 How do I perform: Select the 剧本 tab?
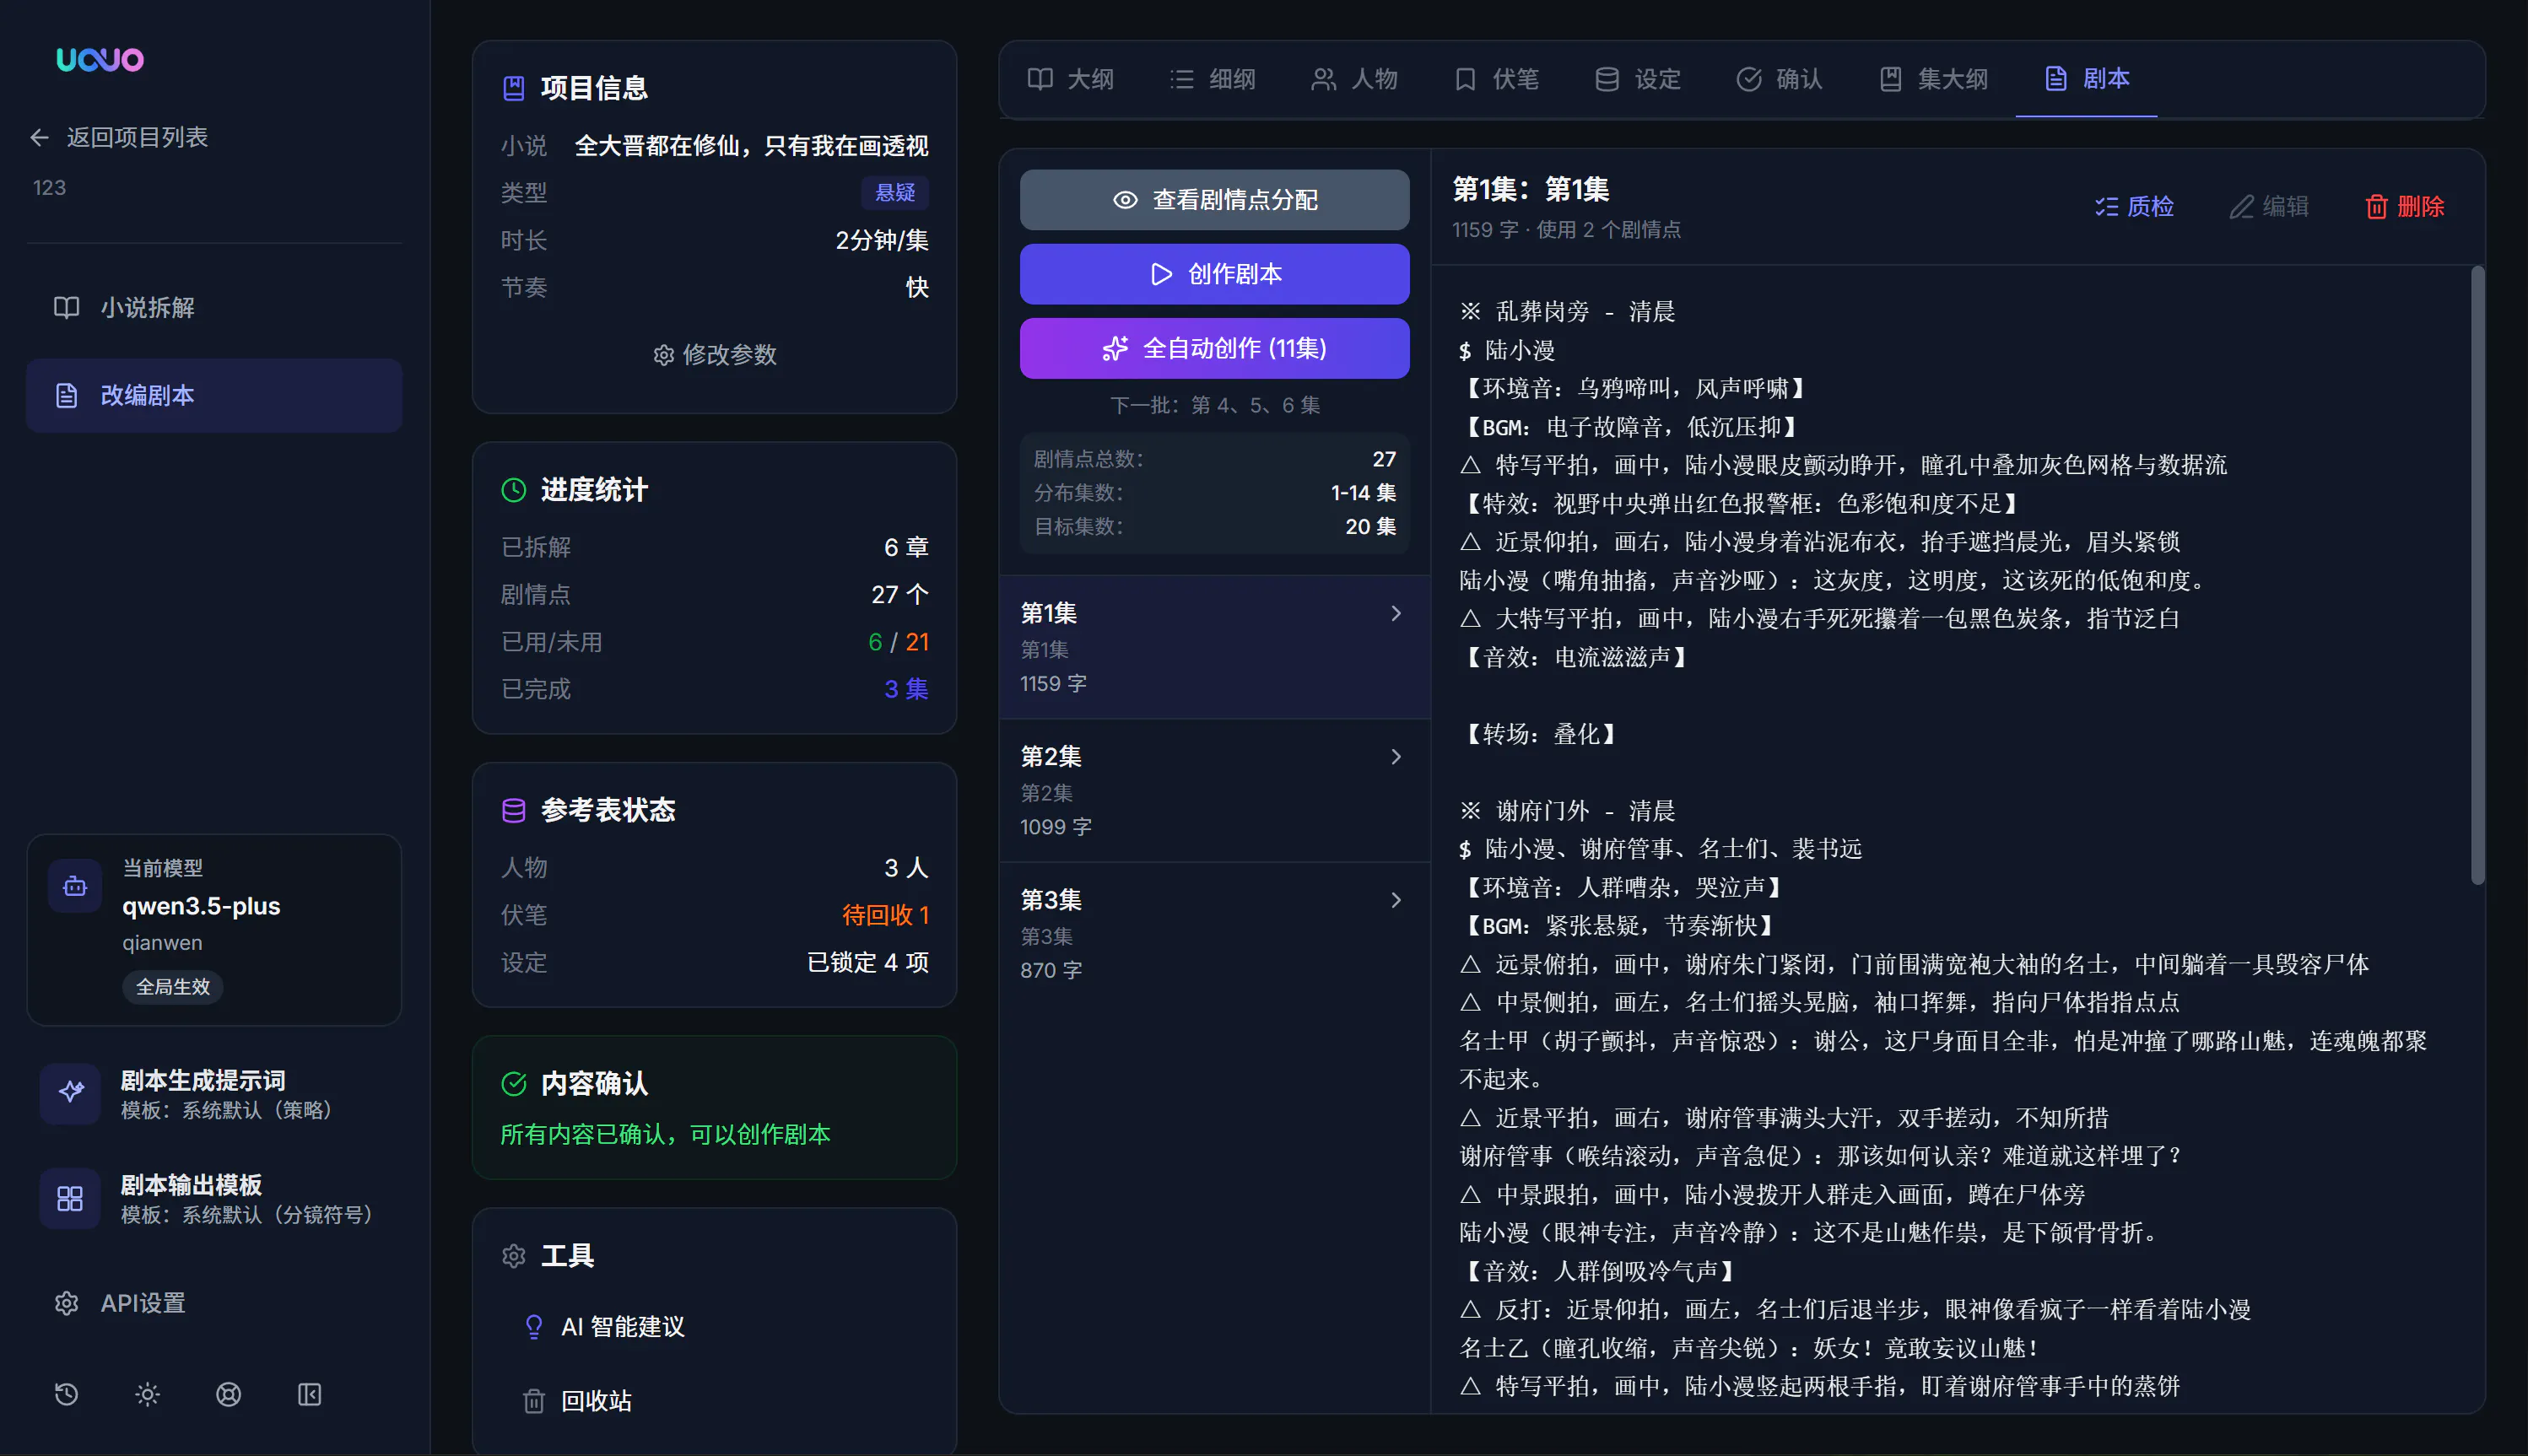(2086, 79)
